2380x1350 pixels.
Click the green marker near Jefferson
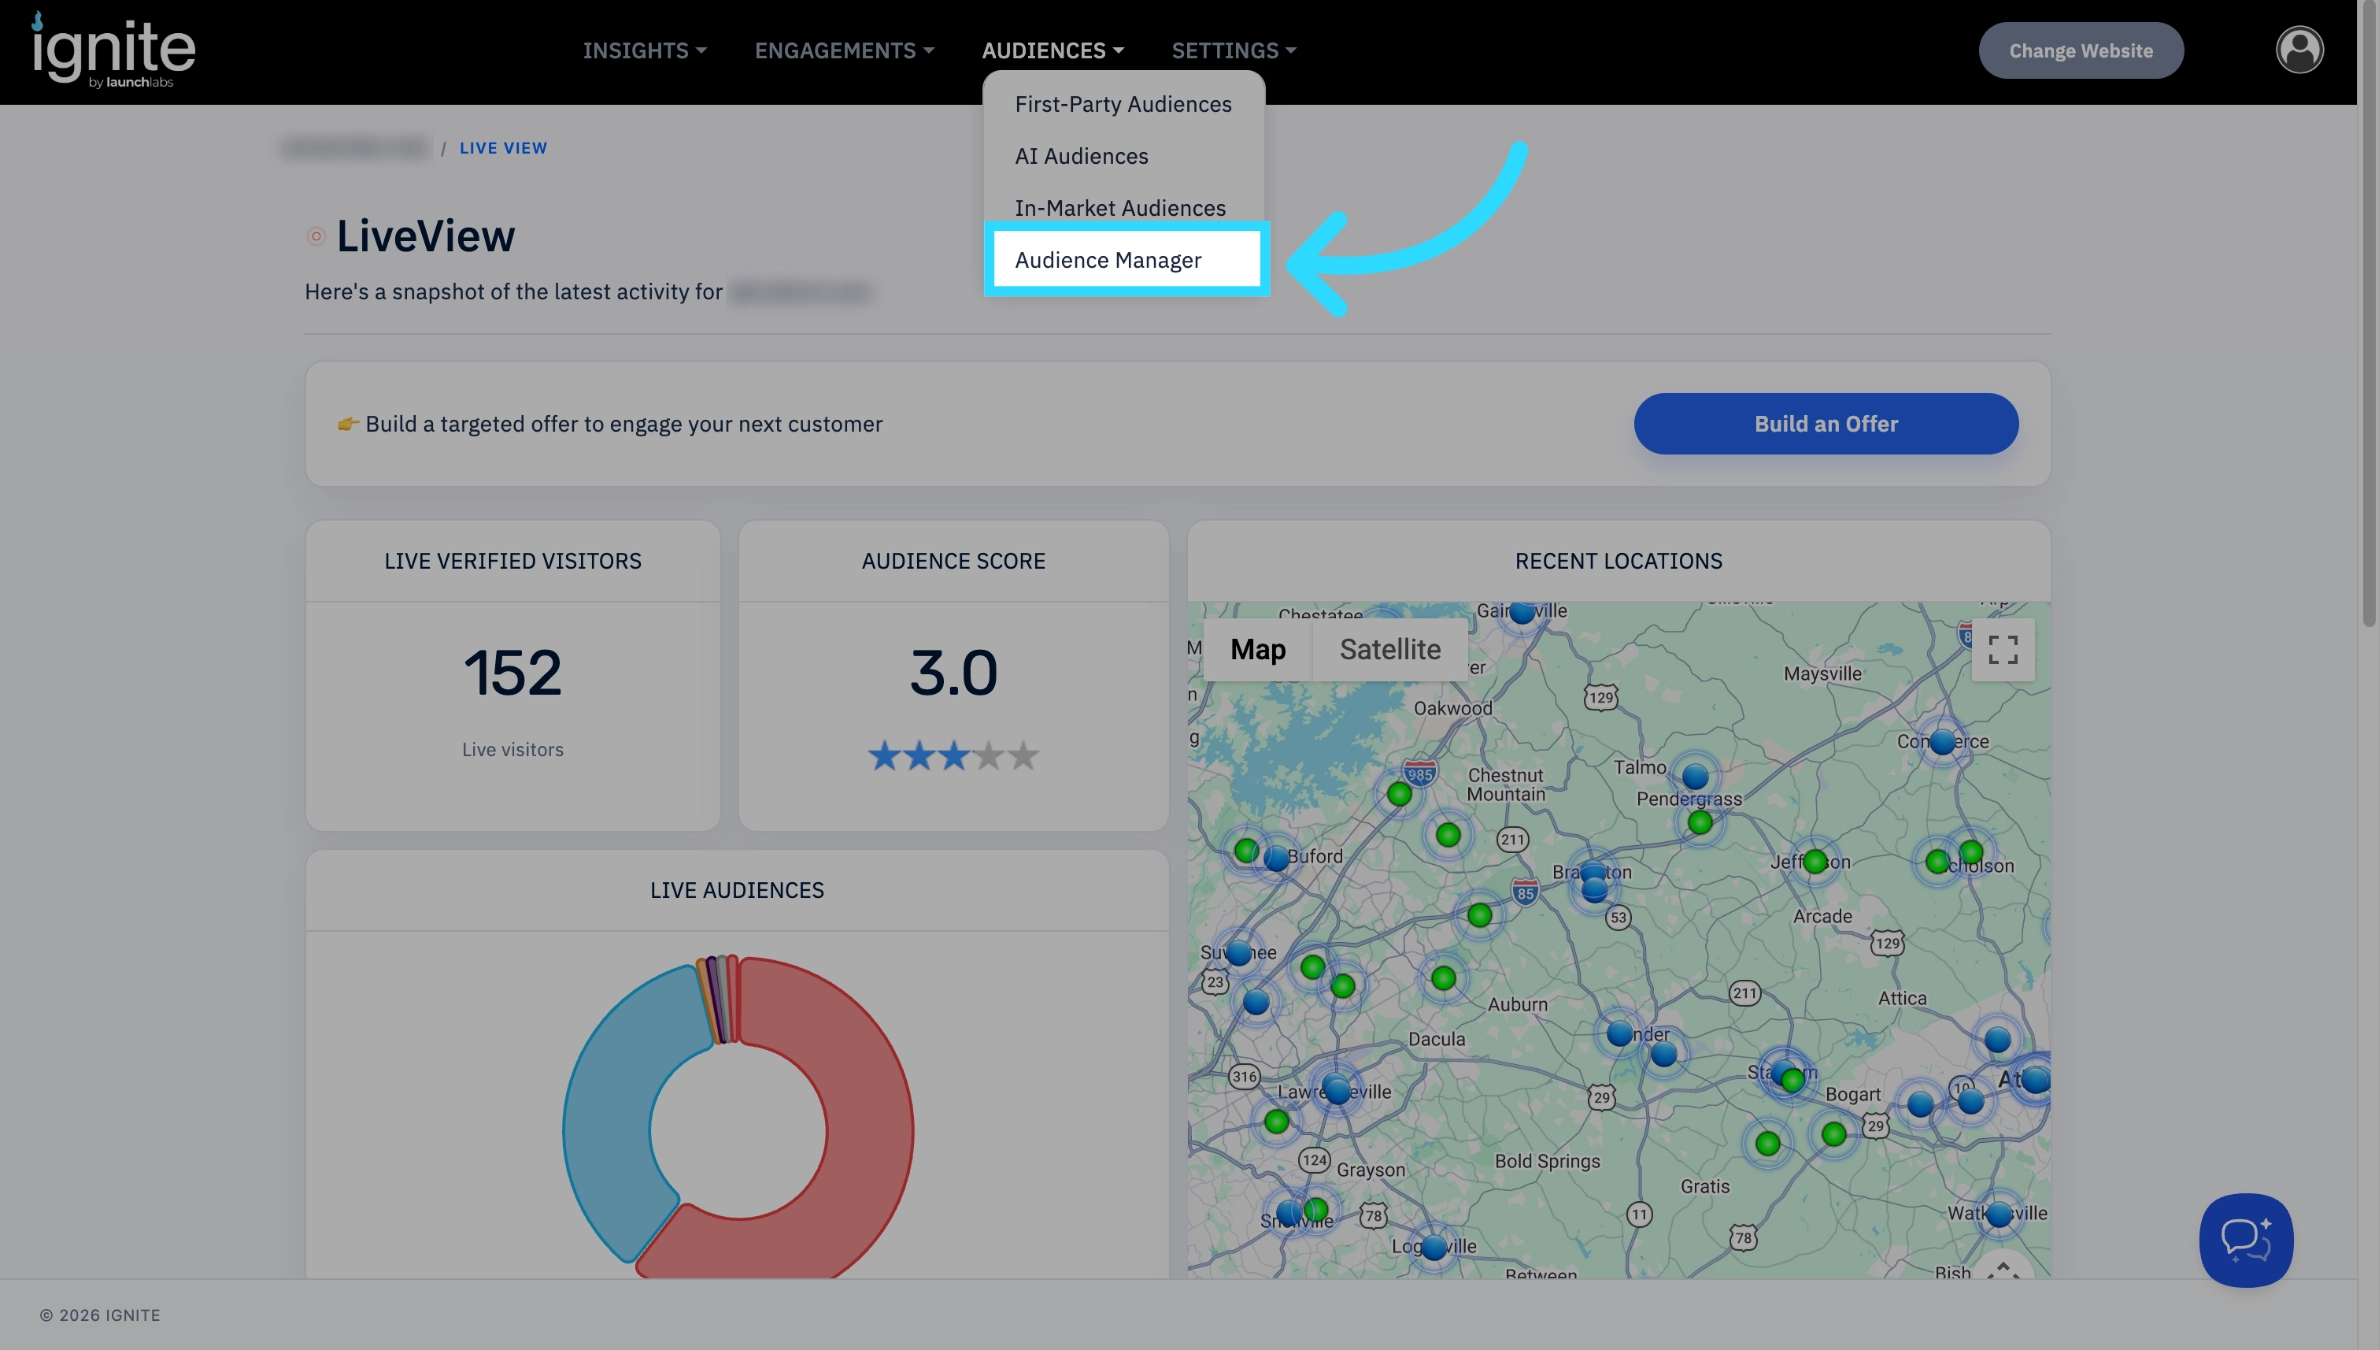(x=1815, y=861)
